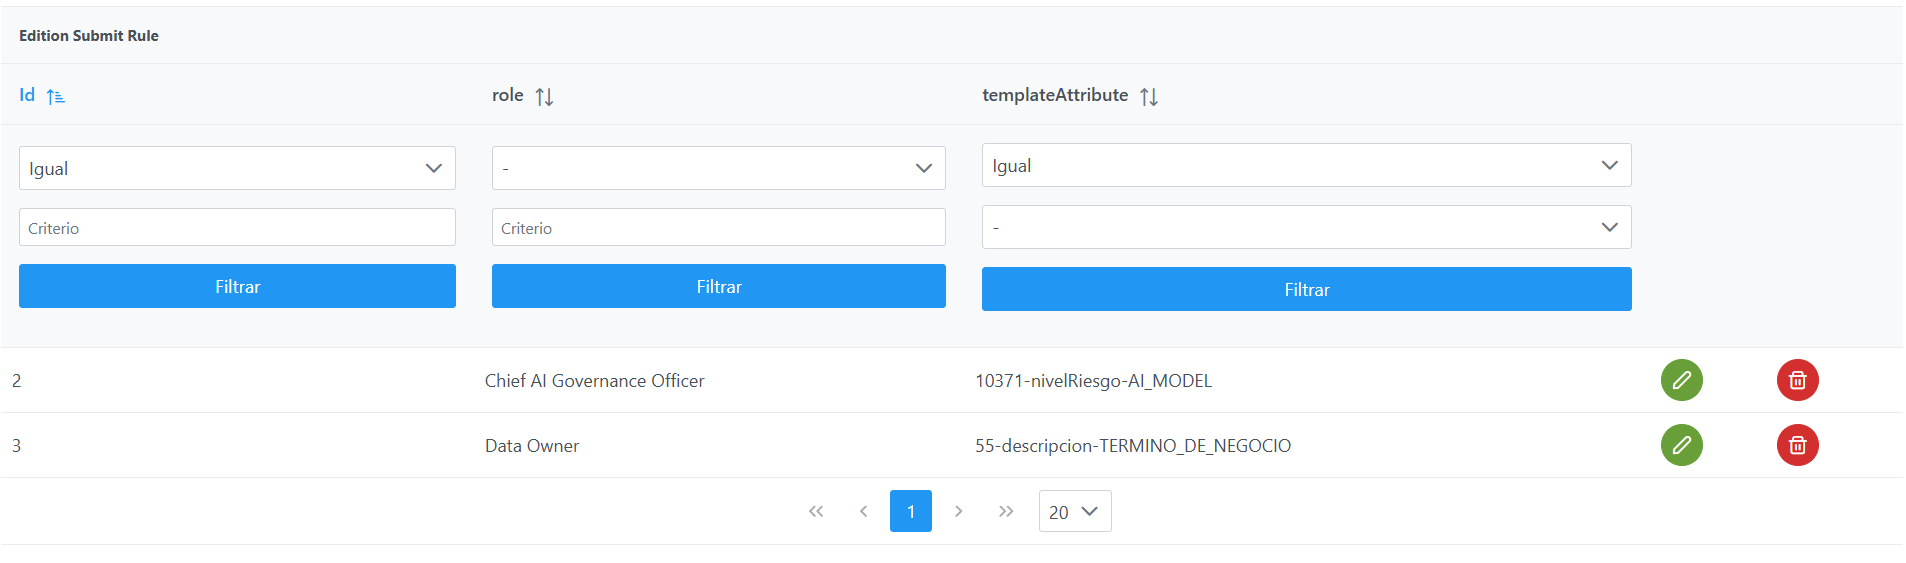Edit the Data Owner rule
The width and height of the screenshot is (1906, 563).
(x=1681, y=445)
